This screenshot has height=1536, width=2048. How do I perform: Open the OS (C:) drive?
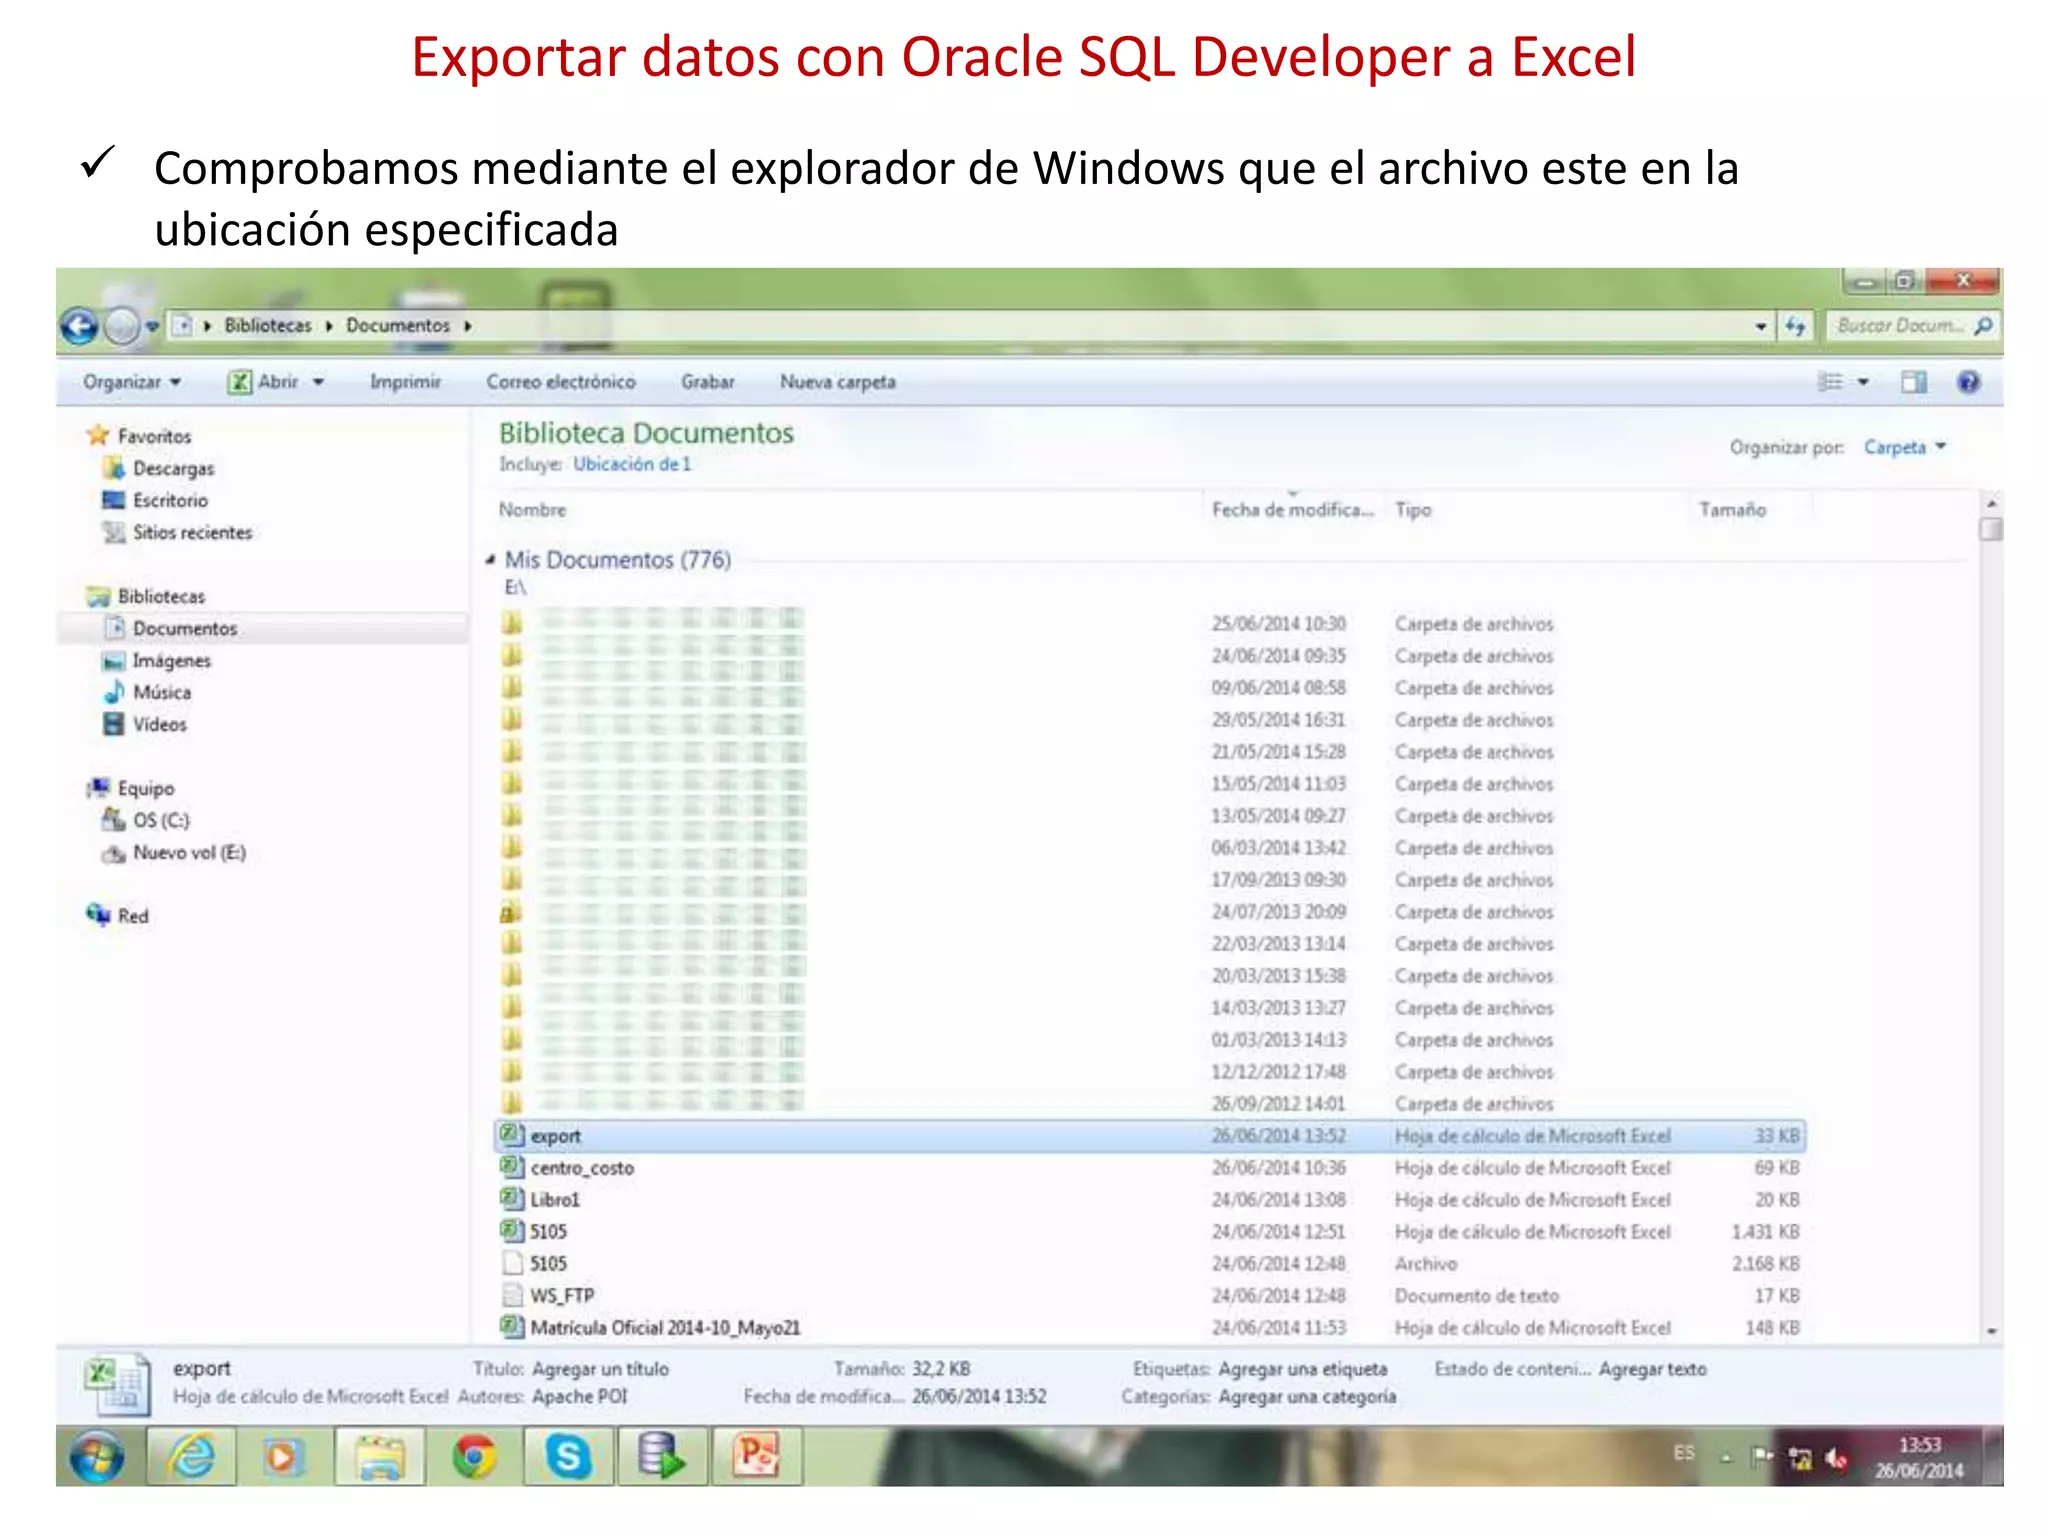coord(160,820)
